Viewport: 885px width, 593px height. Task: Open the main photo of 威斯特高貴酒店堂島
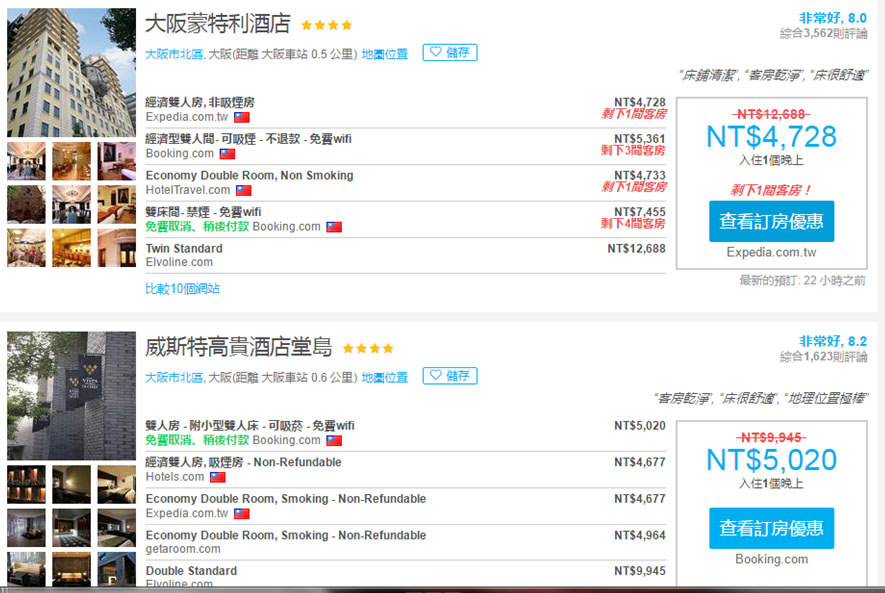tap(71, 395)
